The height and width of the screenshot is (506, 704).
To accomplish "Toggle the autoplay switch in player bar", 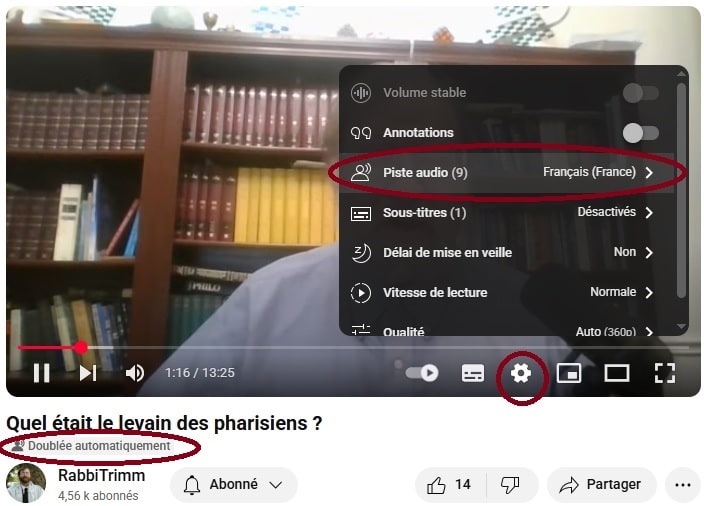I will (x=422, y=373).
